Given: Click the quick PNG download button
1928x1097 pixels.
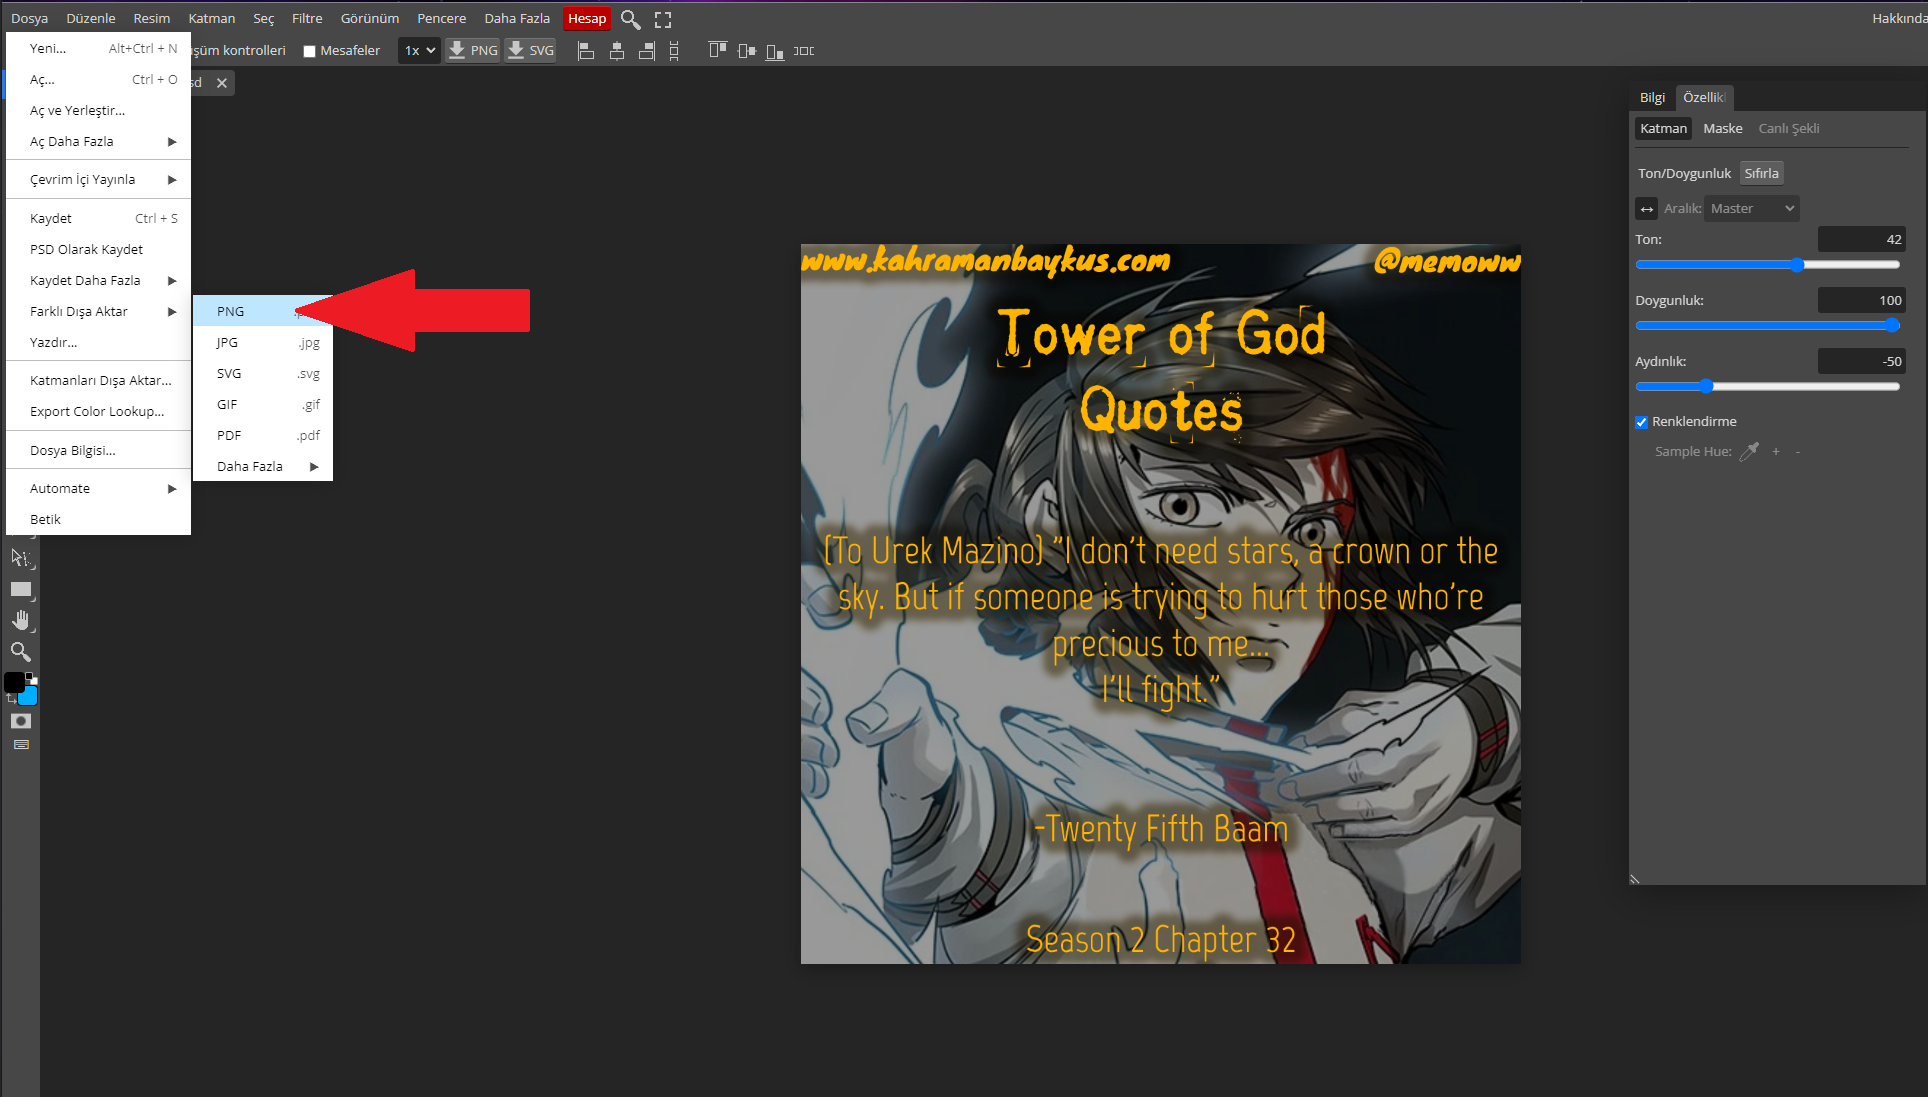Looking at the screenshot, I should [473, 50].
